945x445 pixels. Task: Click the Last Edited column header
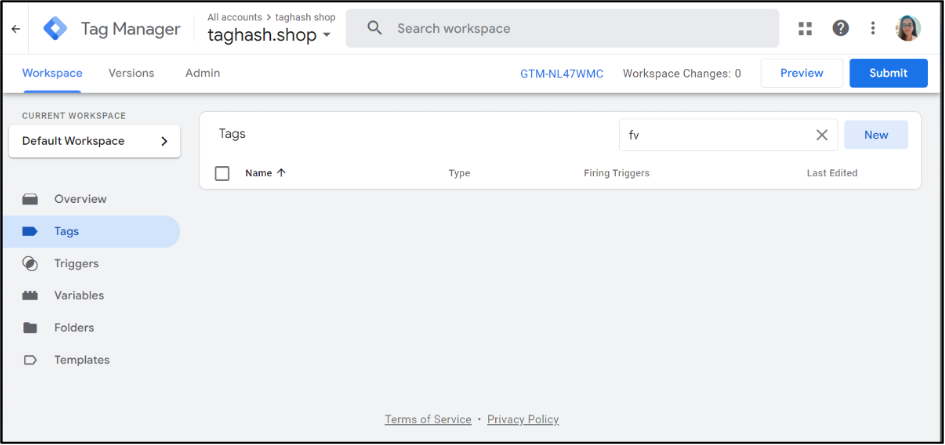832,173
